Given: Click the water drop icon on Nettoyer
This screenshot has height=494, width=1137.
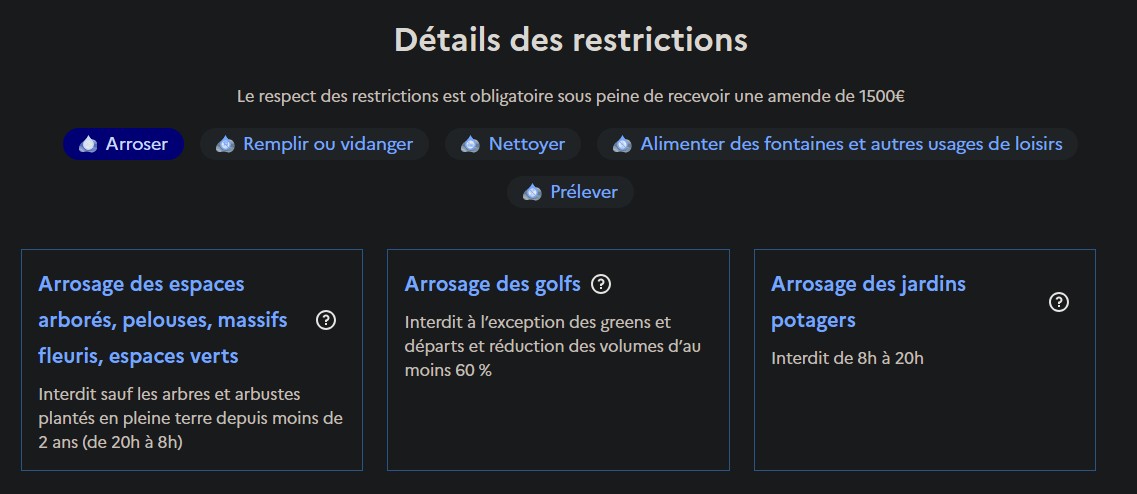Looking at the screenshot, I should coord(471,144).
